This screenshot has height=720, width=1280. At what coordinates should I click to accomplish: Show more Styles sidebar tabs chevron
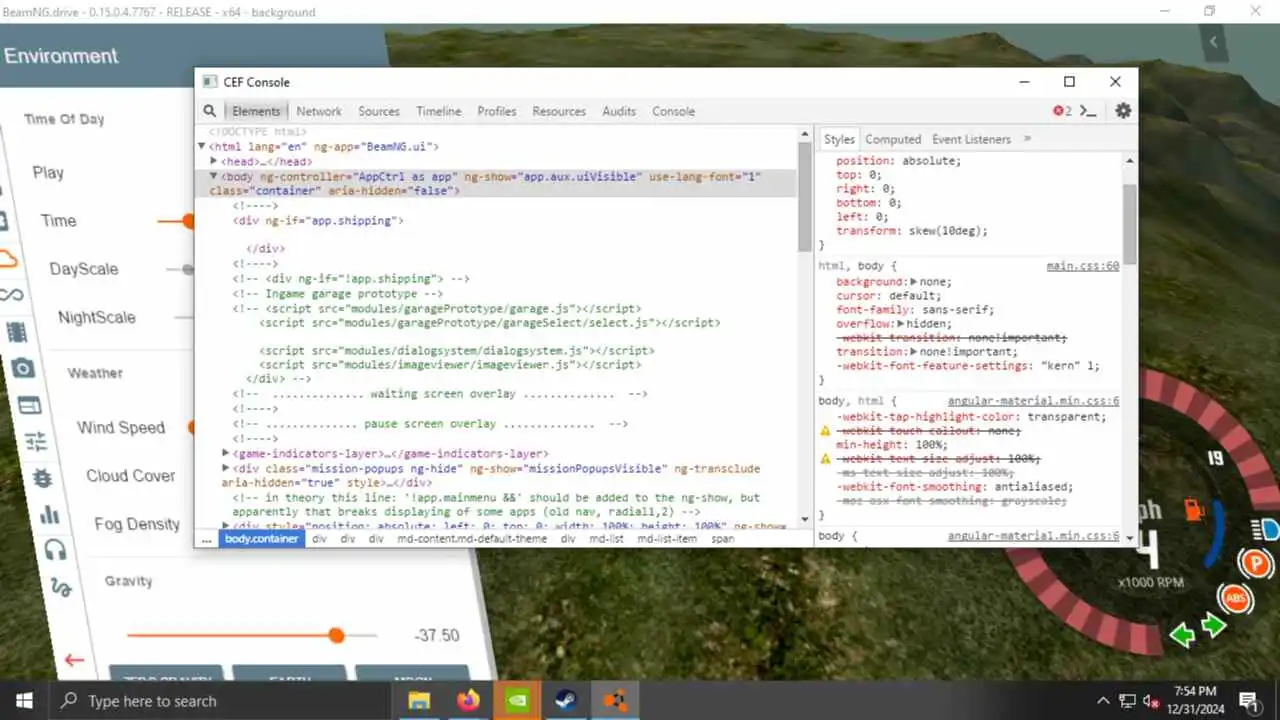click(x=1027, y=139)
